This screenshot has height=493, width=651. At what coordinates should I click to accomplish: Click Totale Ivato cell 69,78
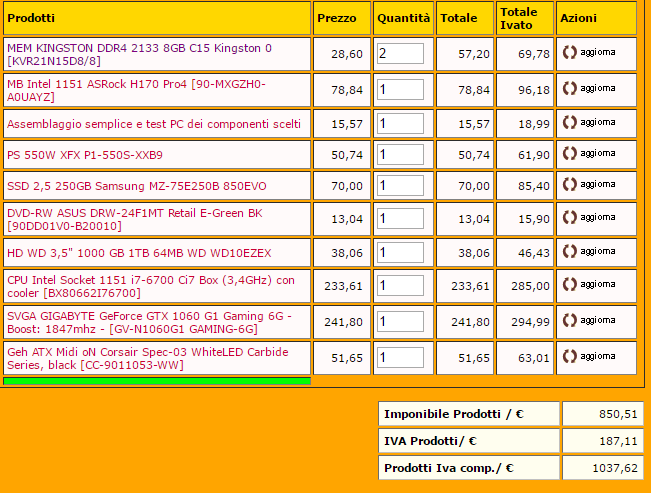pyautogui.click(x=525, y=54)
